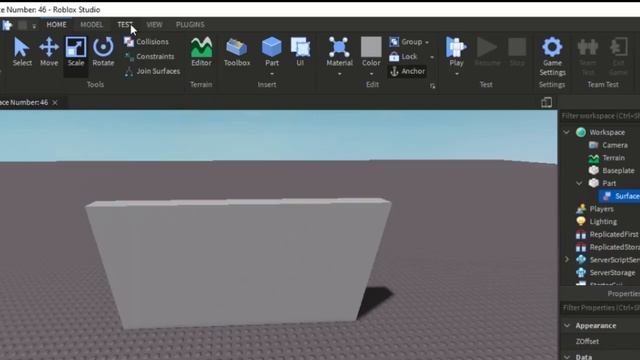Open the Group dropdown arrow
Screen dimensions: 640x360
(x=427, y=42)
